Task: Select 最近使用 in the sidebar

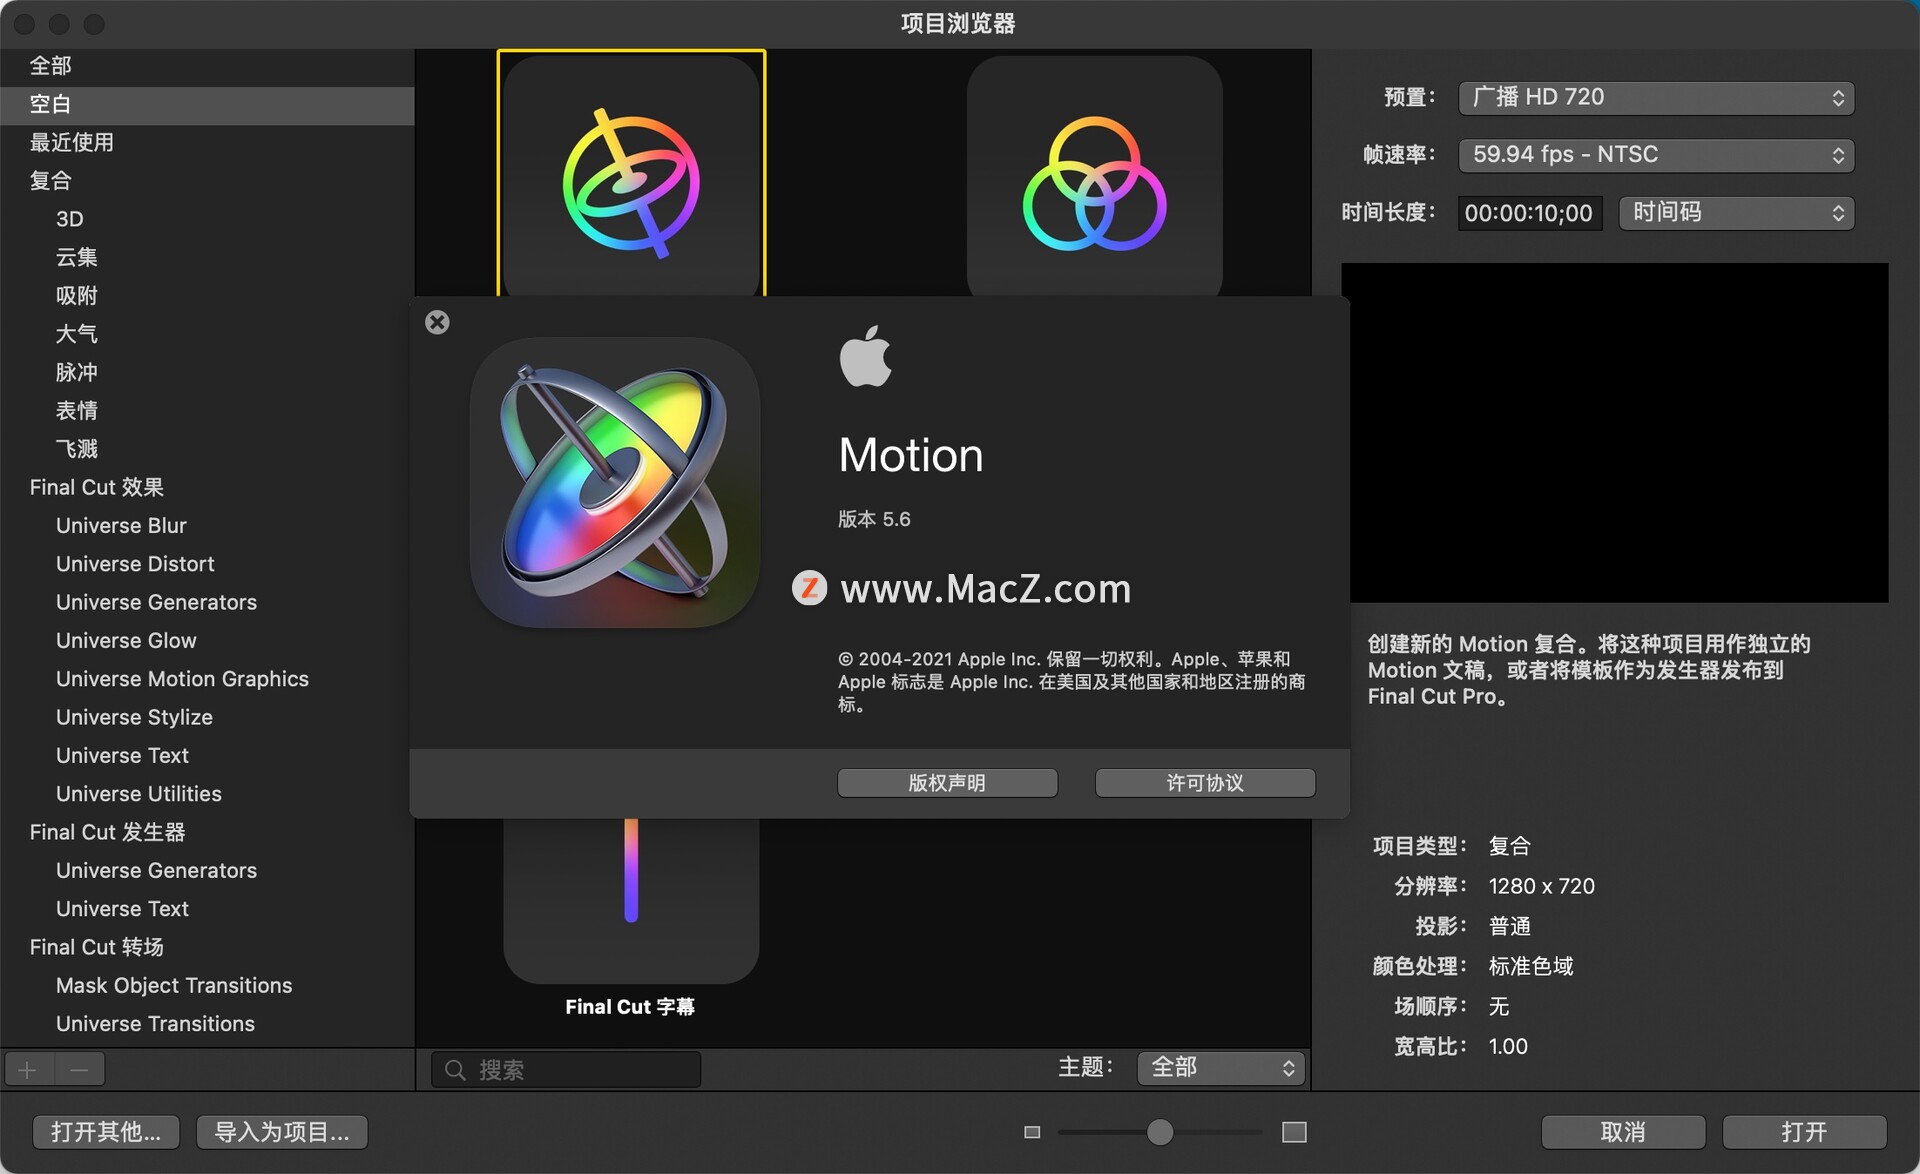Action: [x=70, y=142]
